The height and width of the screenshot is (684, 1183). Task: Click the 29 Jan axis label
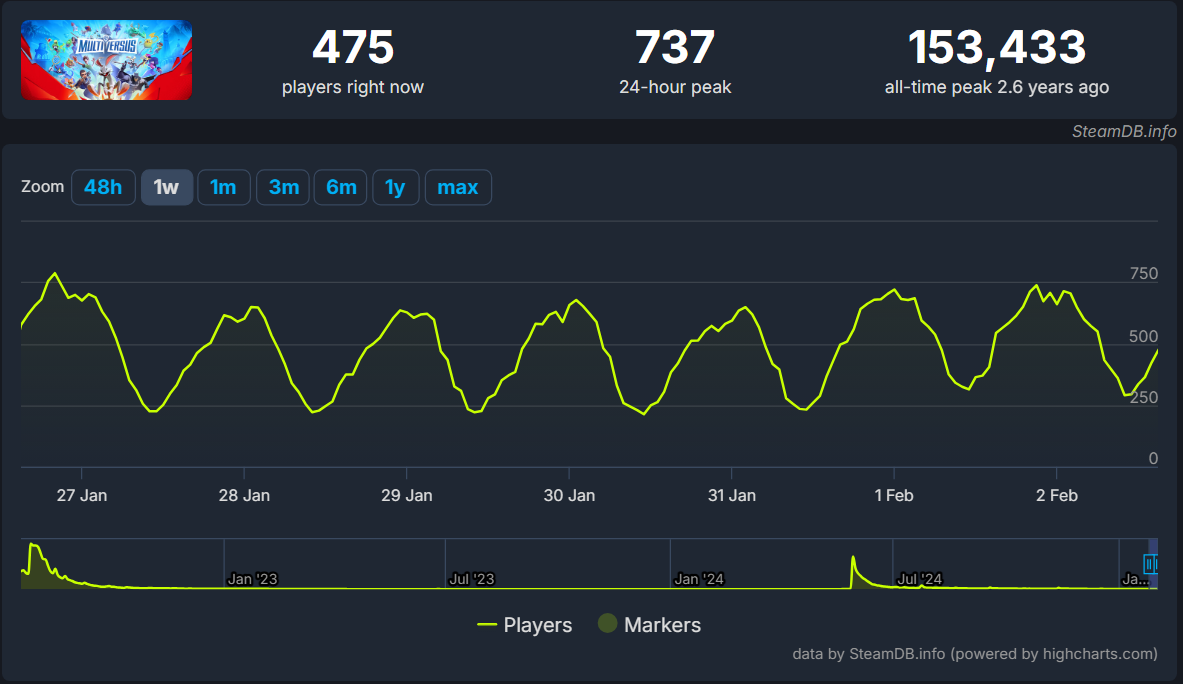pyautogui.click(x=407, y=495)
